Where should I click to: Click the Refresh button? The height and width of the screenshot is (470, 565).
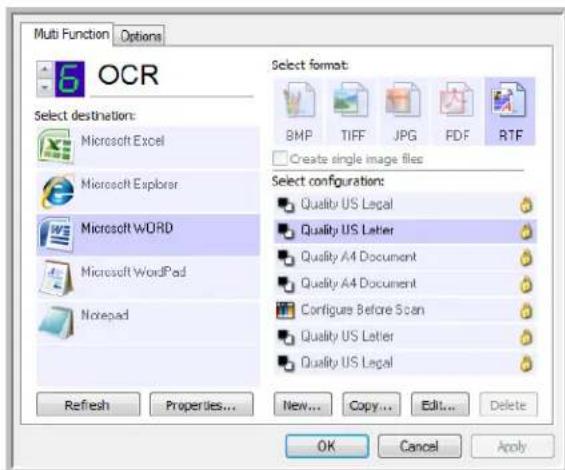tap(88, 405)
